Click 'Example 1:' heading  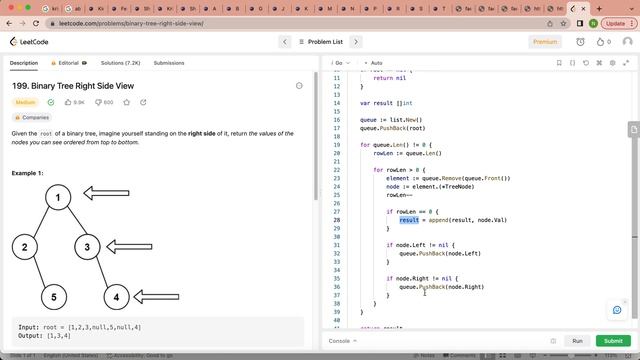pos(27,173)
